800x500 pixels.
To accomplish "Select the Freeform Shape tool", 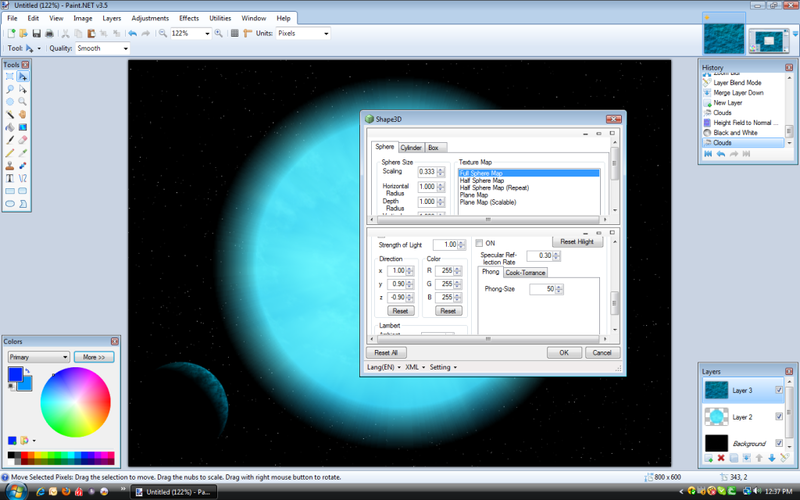I will pyautogui.click(x=22, y=204).
